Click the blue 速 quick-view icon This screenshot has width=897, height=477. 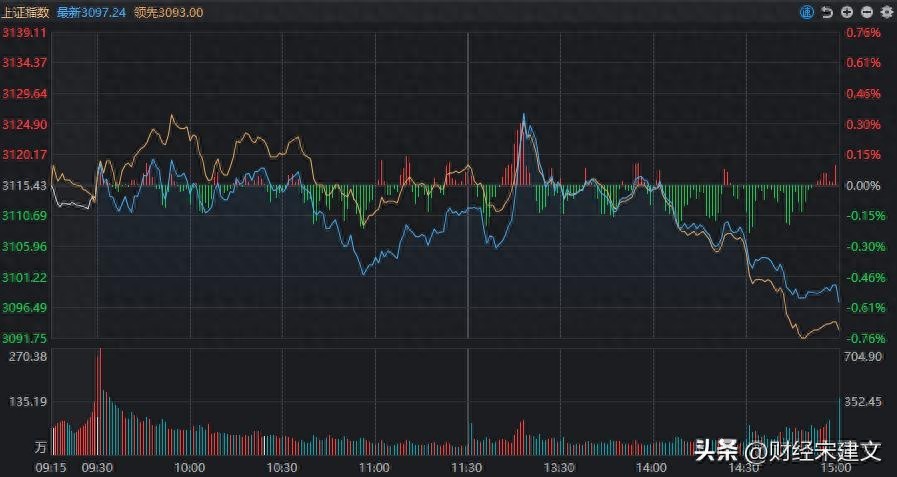pos(808,12)
